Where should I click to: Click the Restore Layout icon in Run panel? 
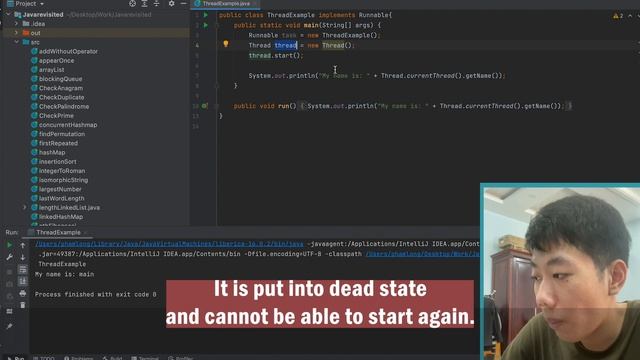[x=9, y=311]
